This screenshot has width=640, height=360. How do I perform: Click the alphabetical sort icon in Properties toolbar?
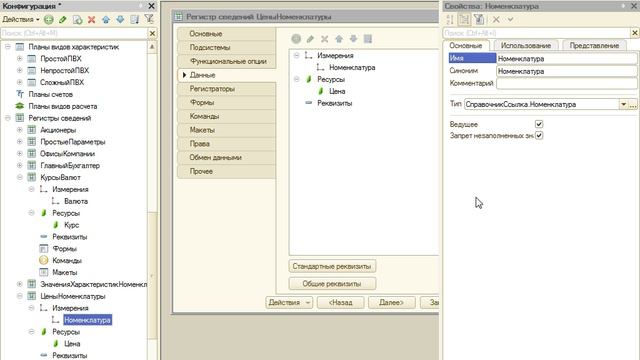click(x=450, y=19)
